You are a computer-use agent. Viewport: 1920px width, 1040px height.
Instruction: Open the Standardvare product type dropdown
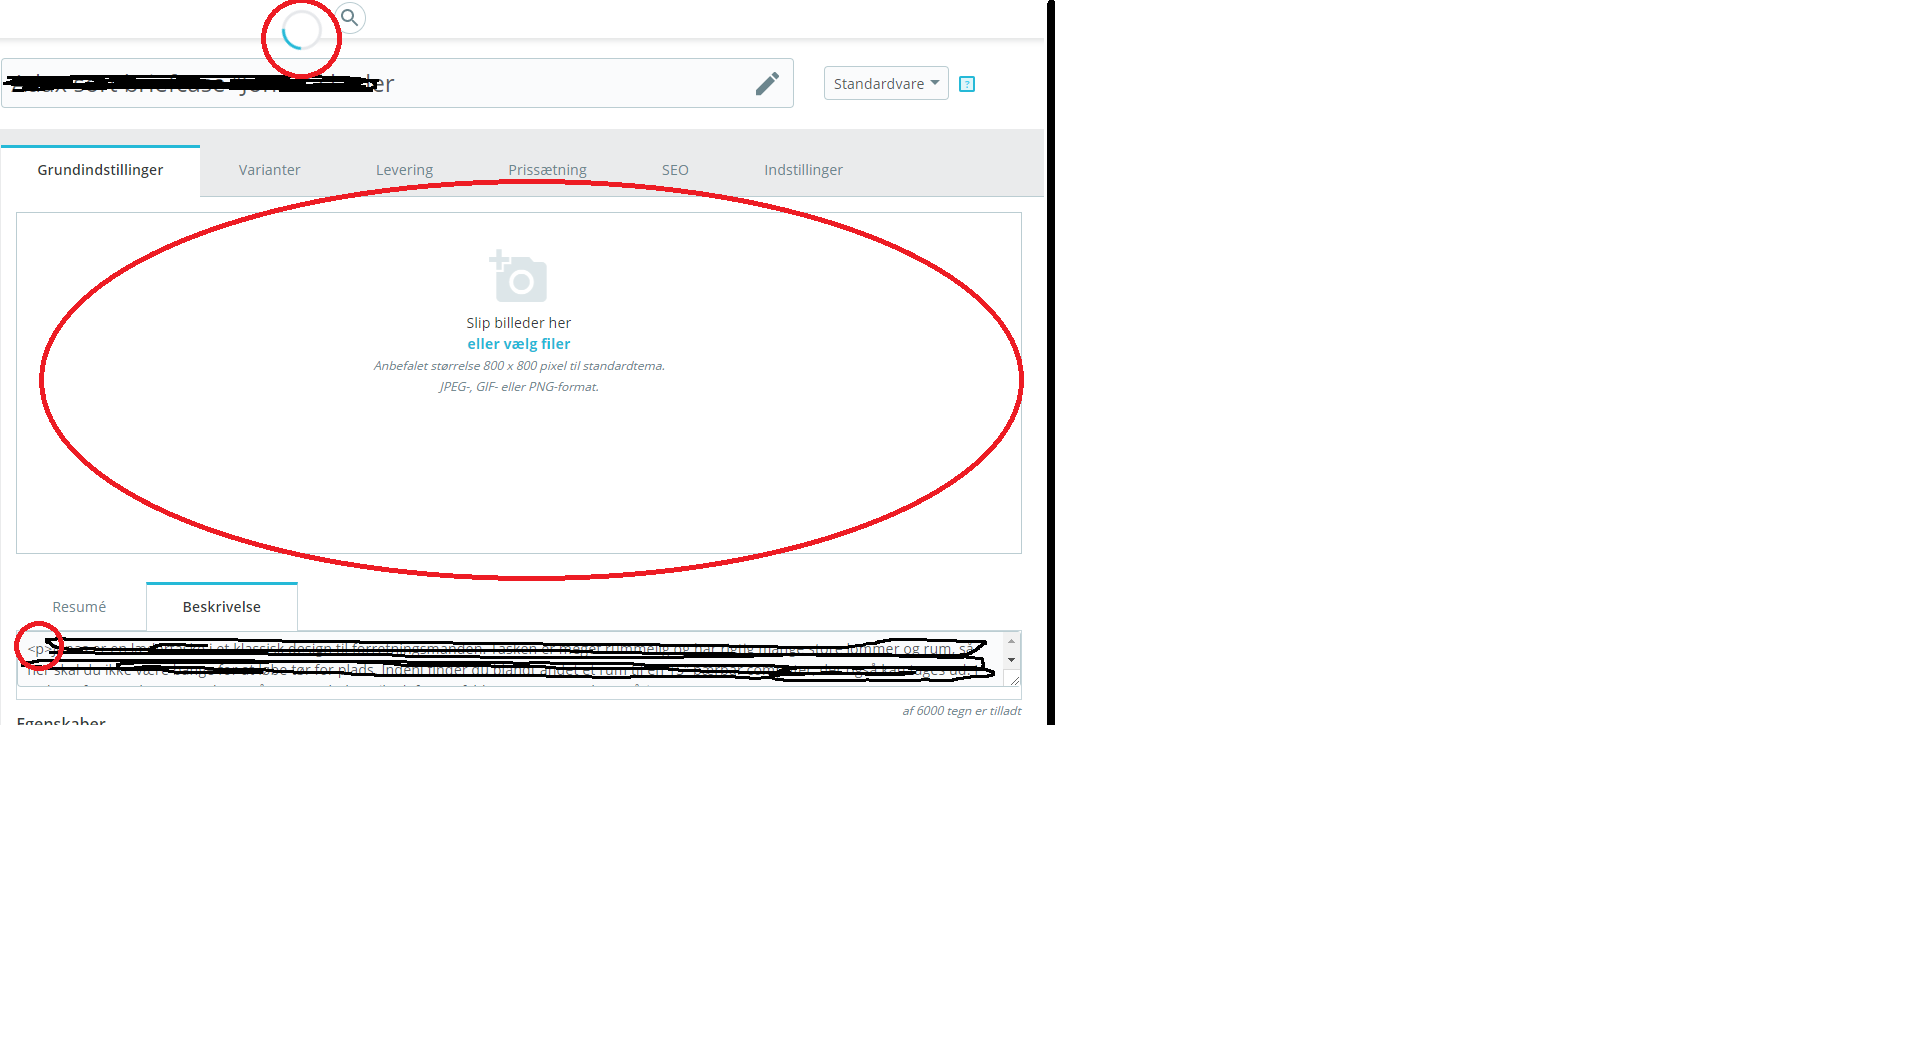886,83
